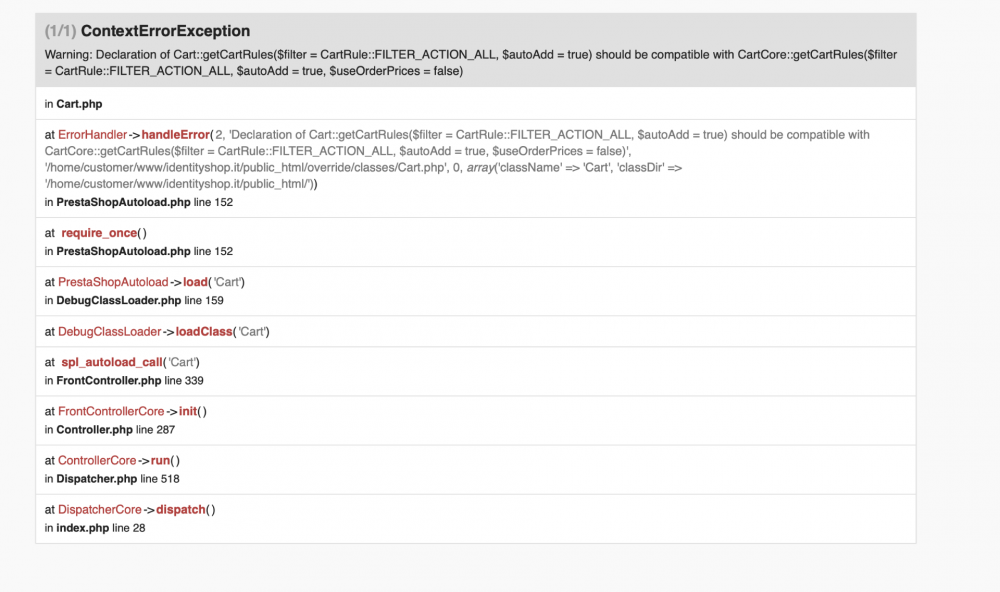Screen dimensions: 1000x592
Task: Click the ErrorHandler class name
Action: 92,135
